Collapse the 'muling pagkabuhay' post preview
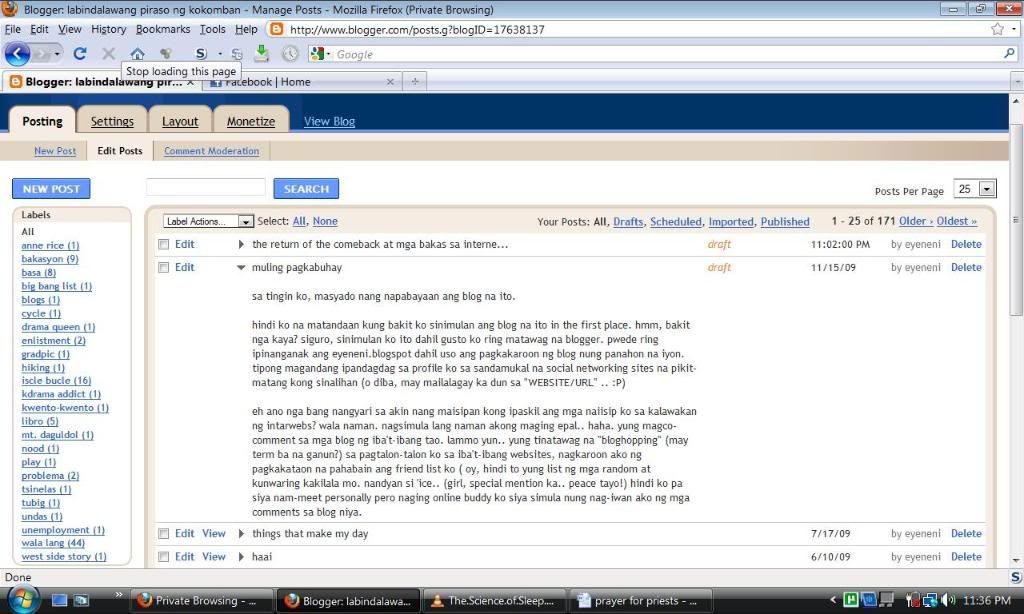The height and width of the screenshot is (614, 1024). (x=241, y=268)
